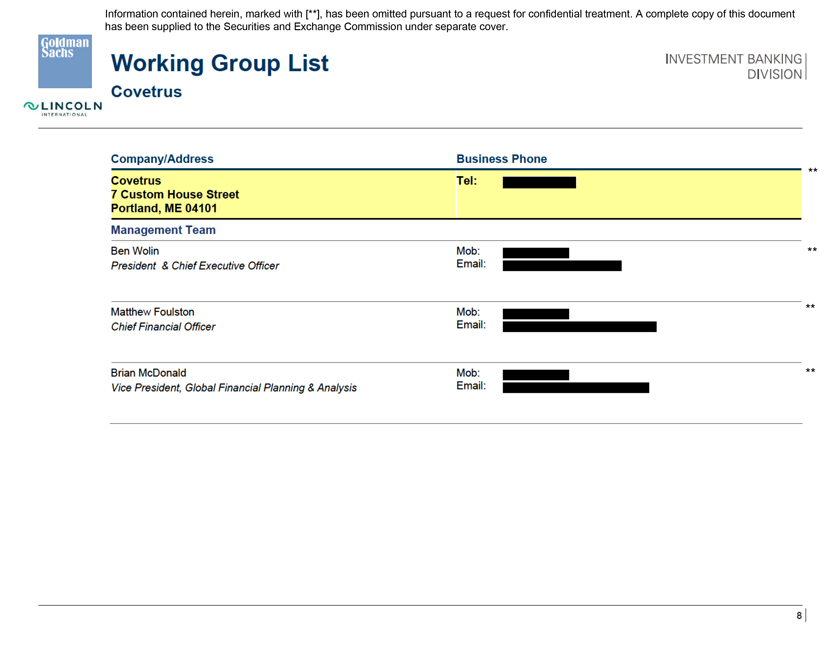Click Brian McDonald's redacted mobile number
The width and height of the screenshot is (840, 649).
tap(535, 375)
